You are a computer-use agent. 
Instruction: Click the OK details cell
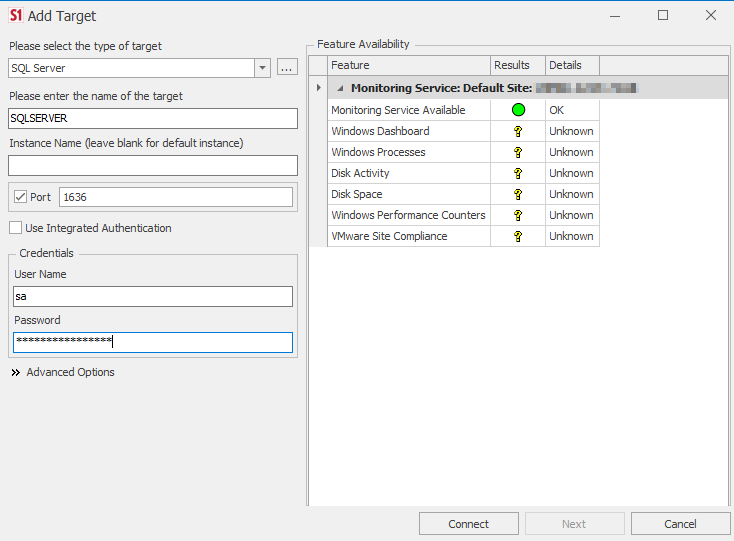[x=572, y=110]
